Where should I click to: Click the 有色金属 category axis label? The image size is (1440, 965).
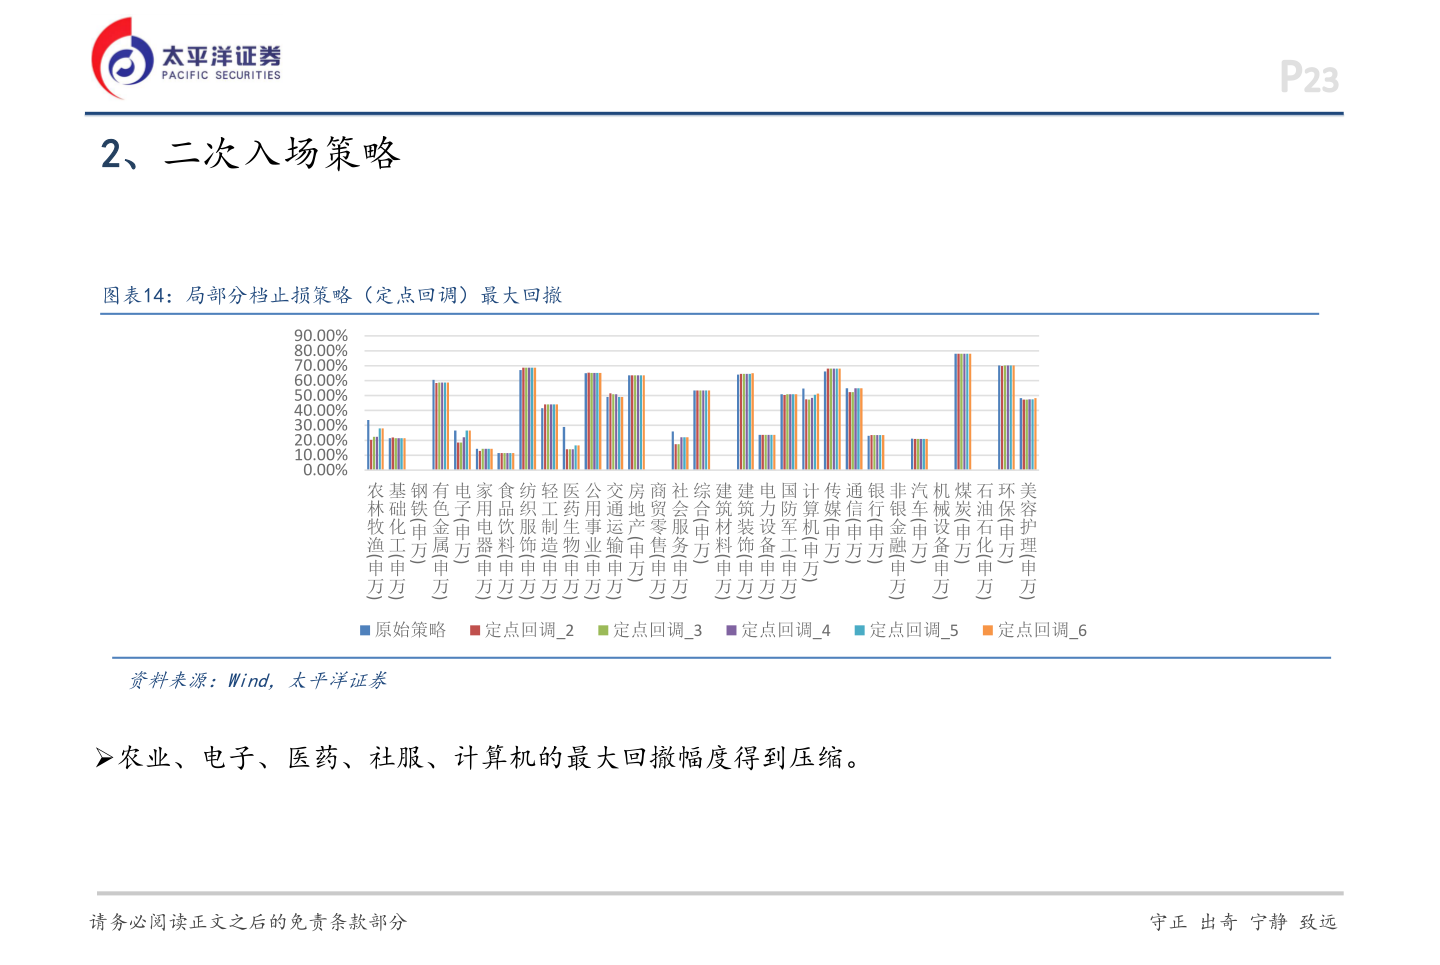click(x=441, y=540)
